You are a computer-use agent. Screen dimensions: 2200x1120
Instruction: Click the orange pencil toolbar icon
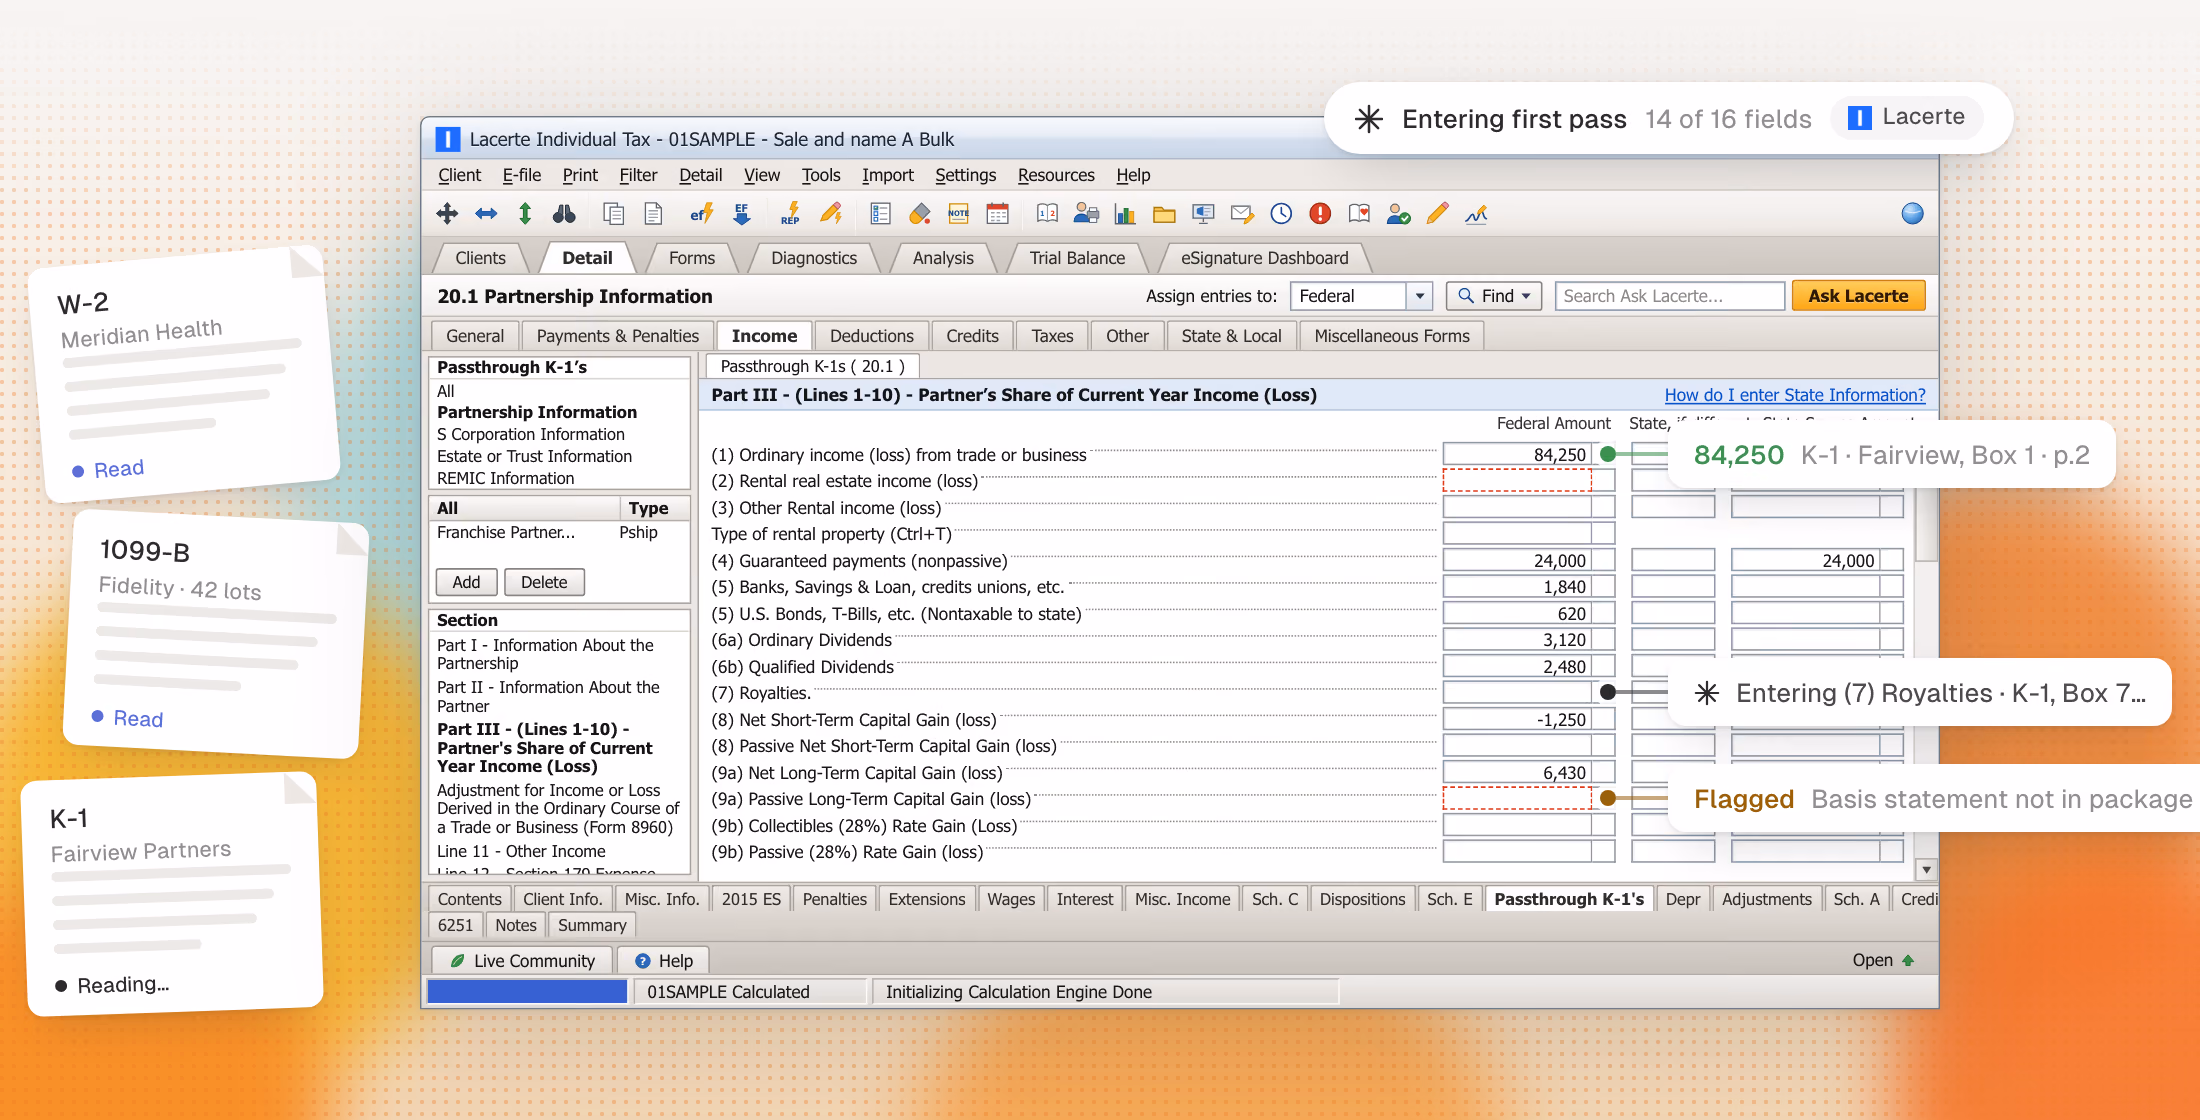point(1437,214)
